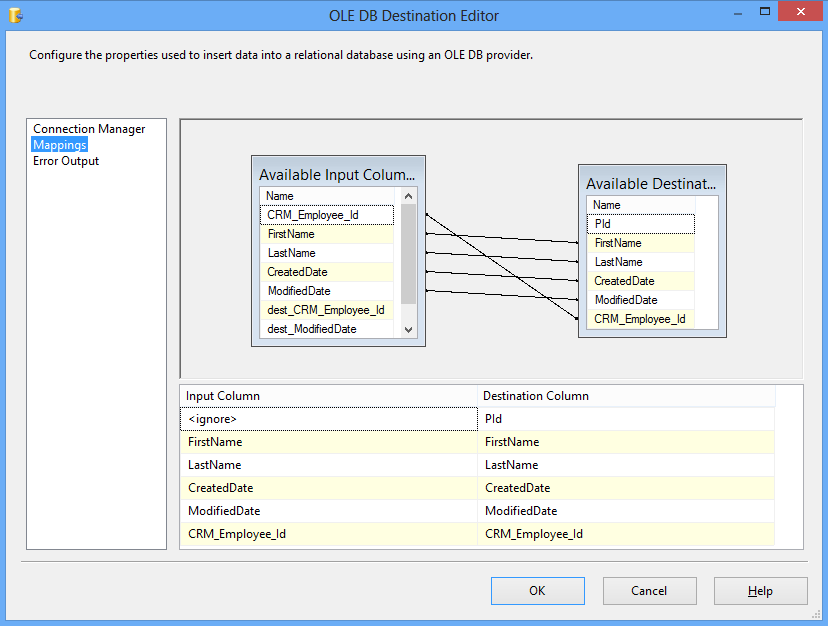Screen dimensions: 828x626
Task: Select CRM_Employee_Id in Available Input Columns
Action: 327,215
